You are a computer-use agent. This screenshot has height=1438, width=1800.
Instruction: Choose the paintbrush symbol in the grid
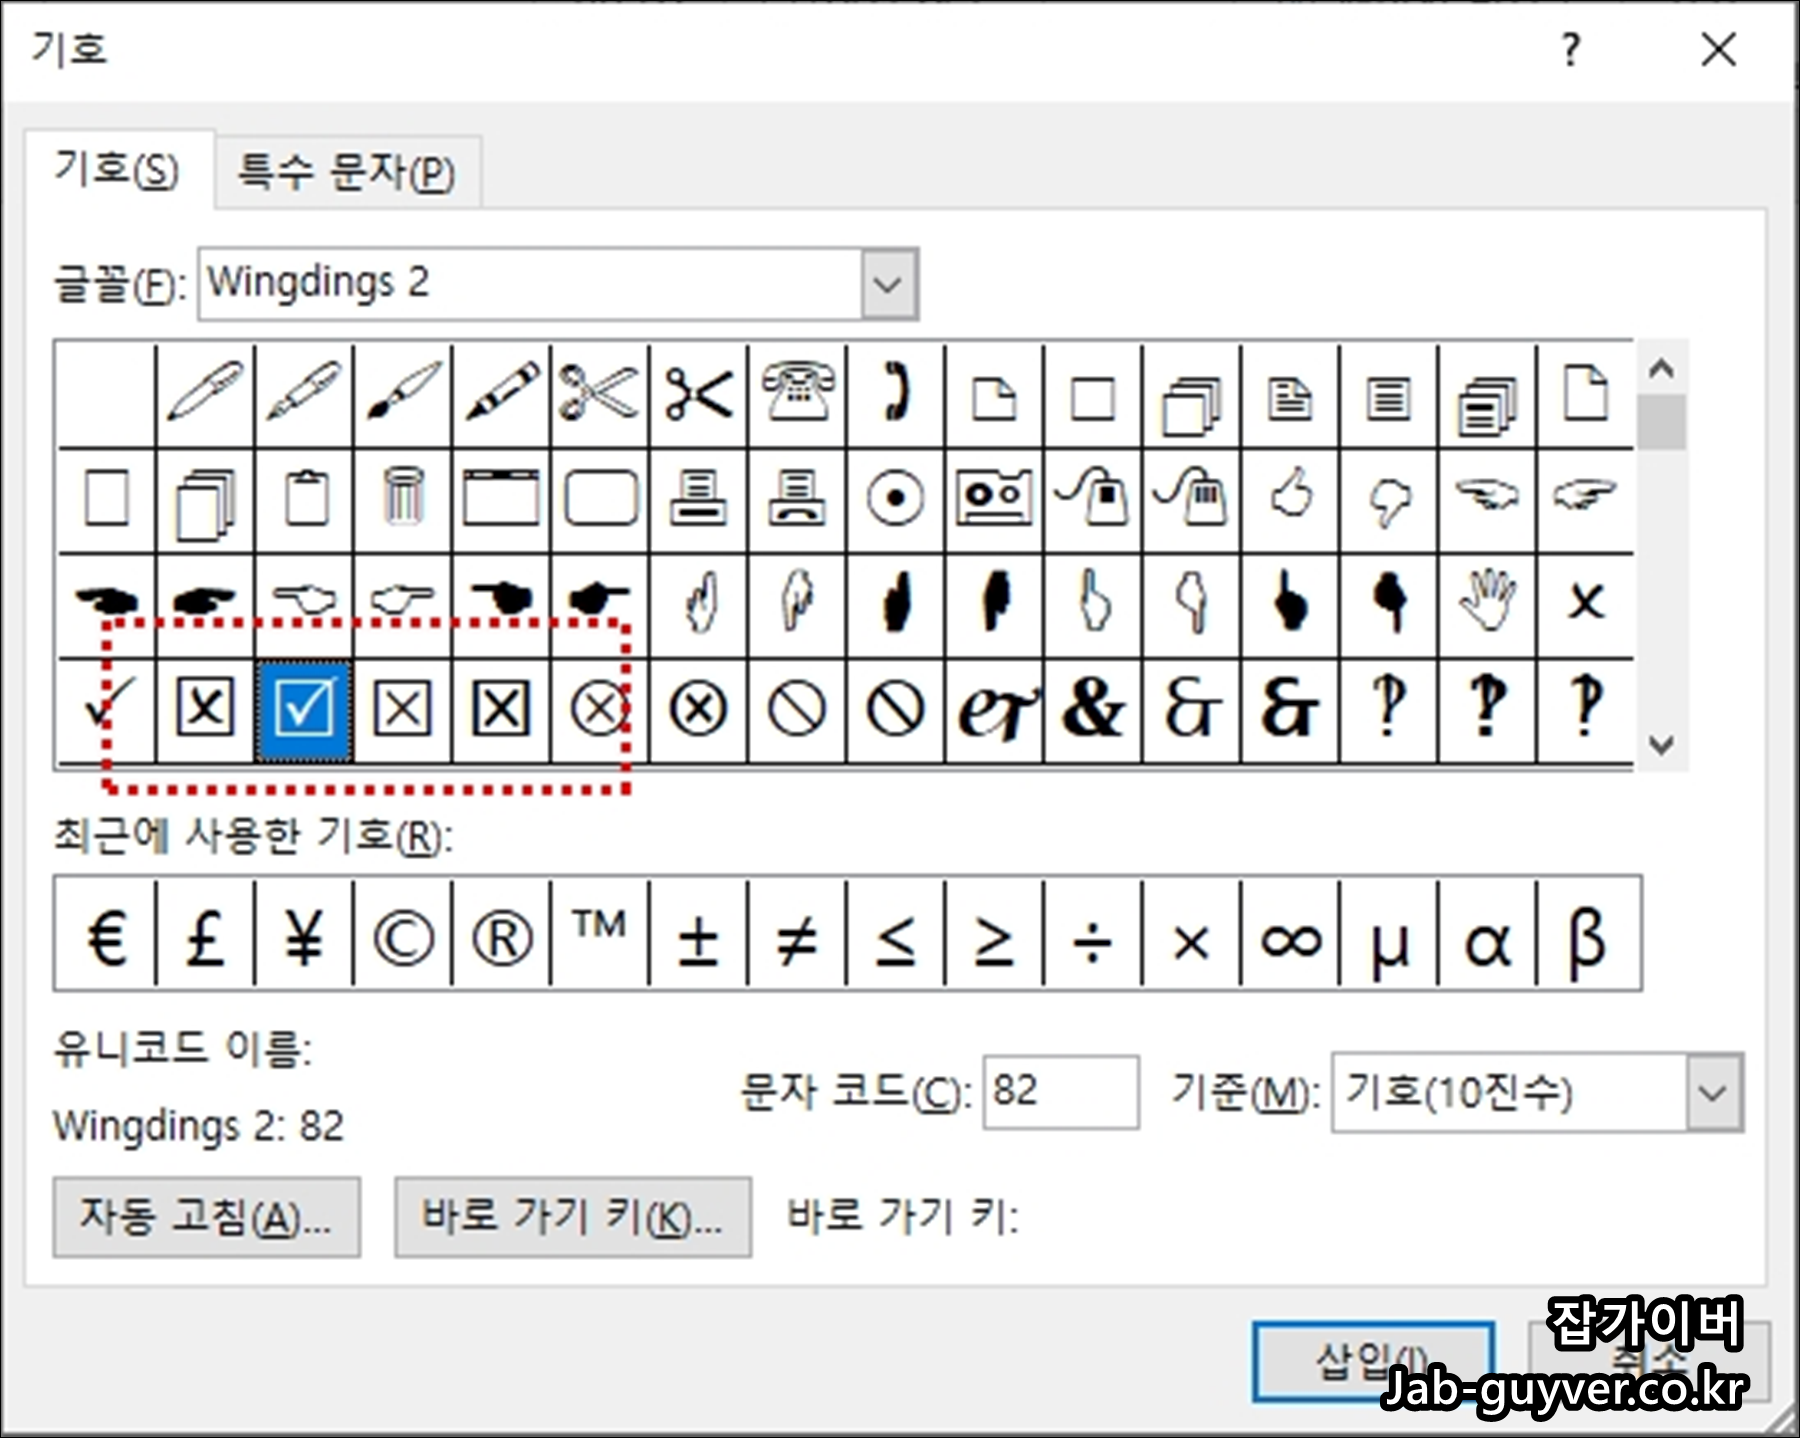(x=402, y=394)
